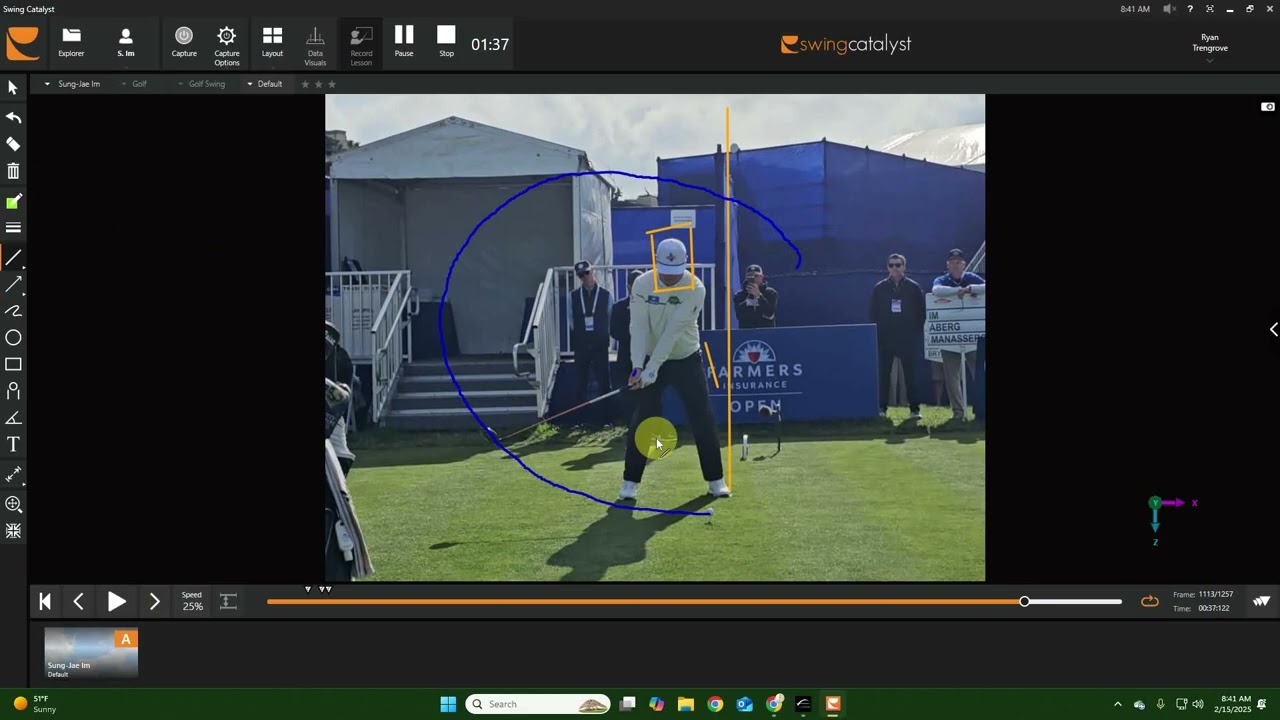Select the distance measurement tool
Viewport: 1280px width, 720px height.
pyautogui.click(x=13, y=474)
